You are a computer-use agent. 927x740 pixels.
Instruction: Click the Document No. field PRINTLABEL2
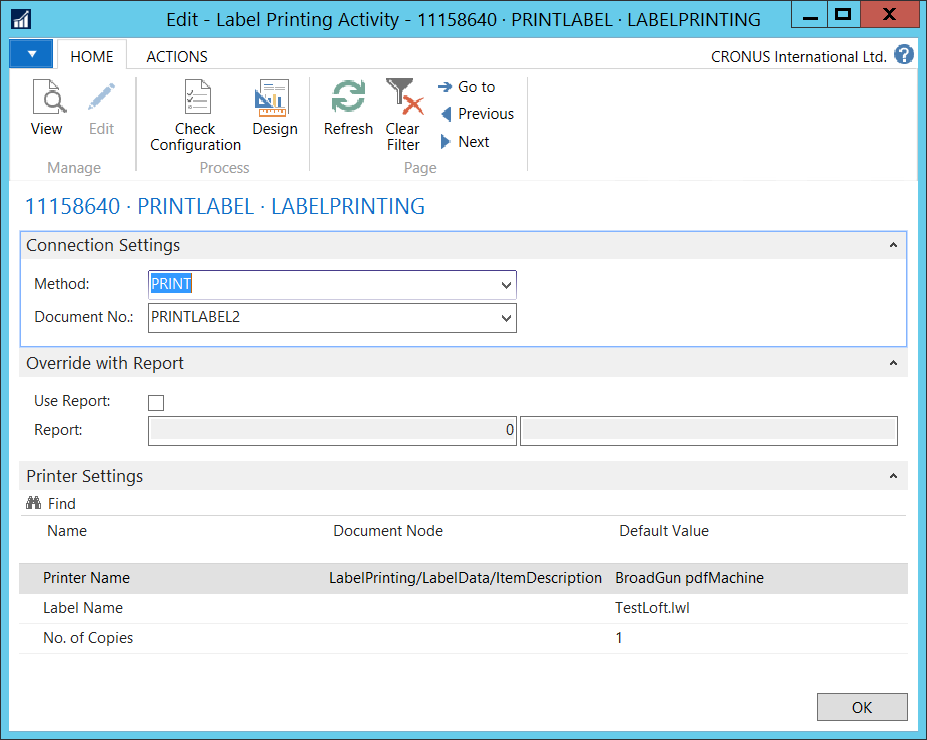click(x=332, y=318)
